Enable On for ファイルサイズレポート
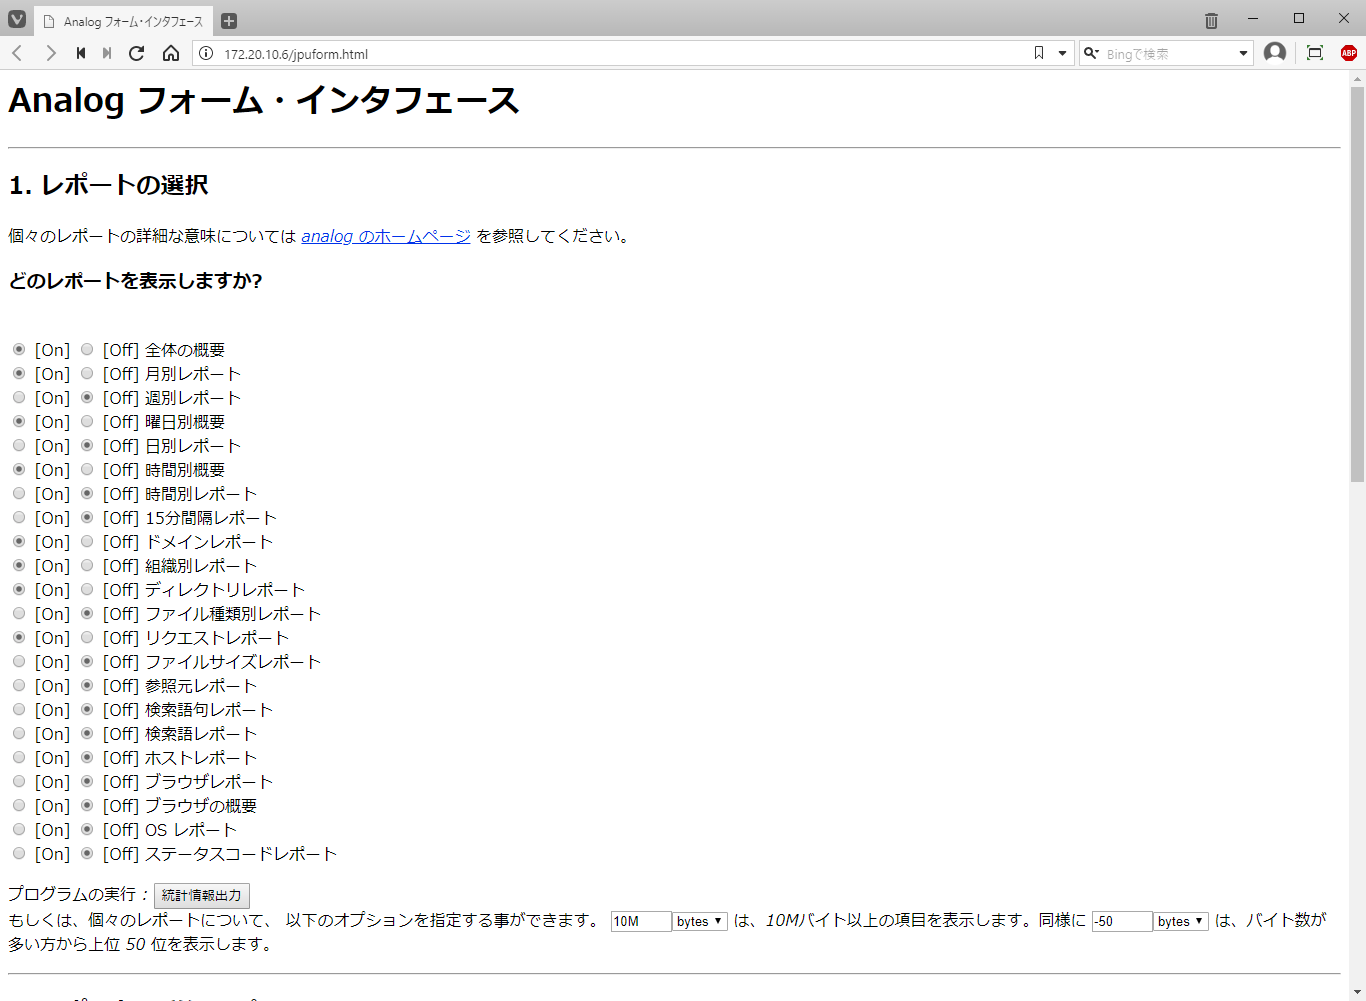 [x=19, y=661]
